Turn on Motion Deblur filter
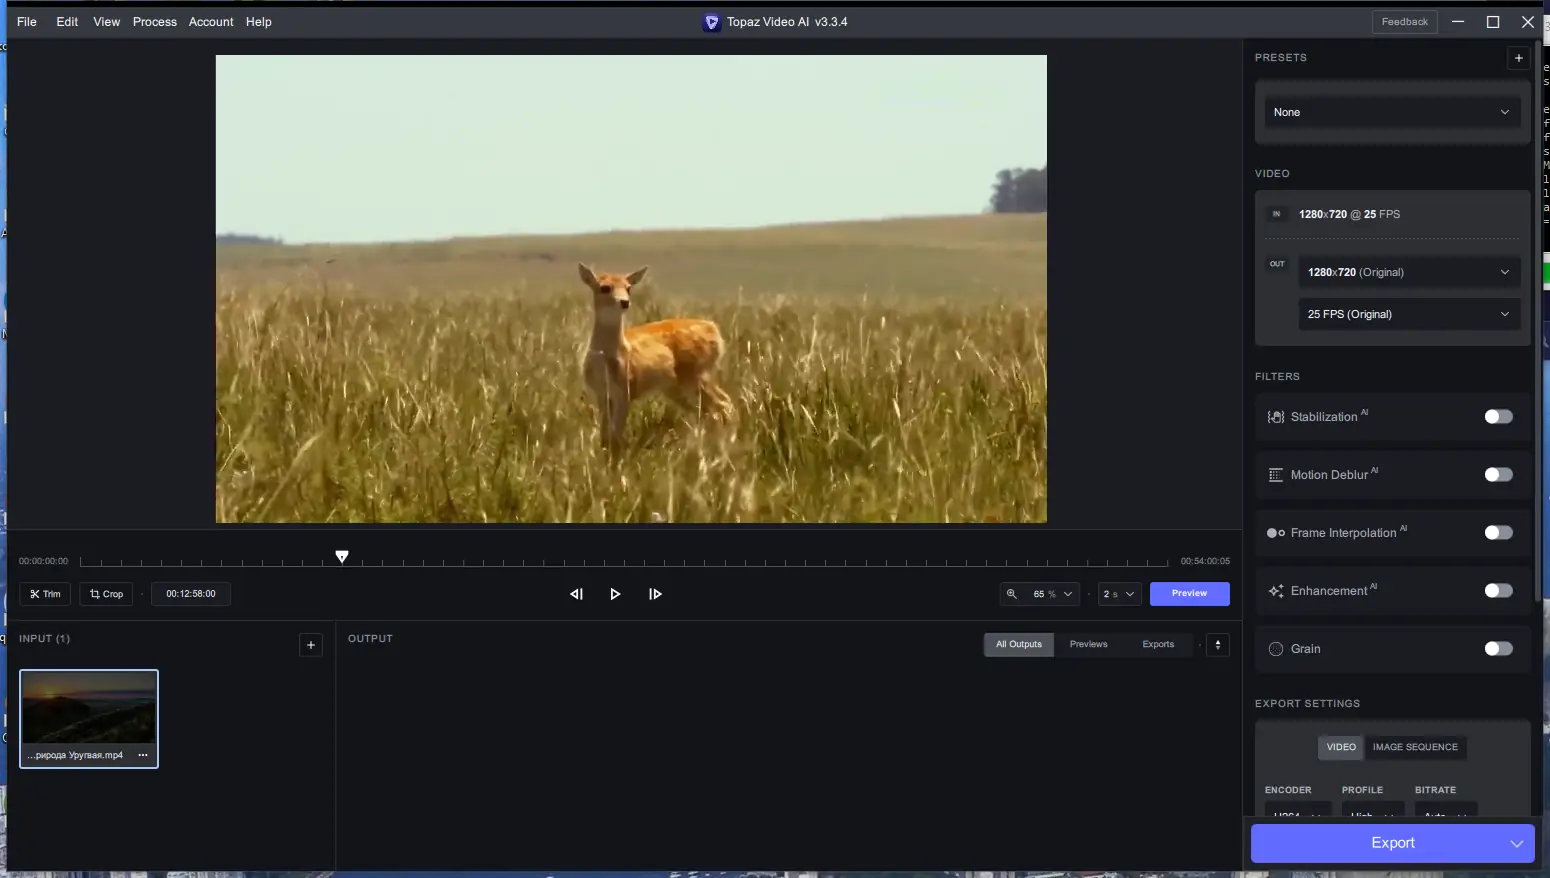Screen dimensions: 1550x878 pos(1497,475)
